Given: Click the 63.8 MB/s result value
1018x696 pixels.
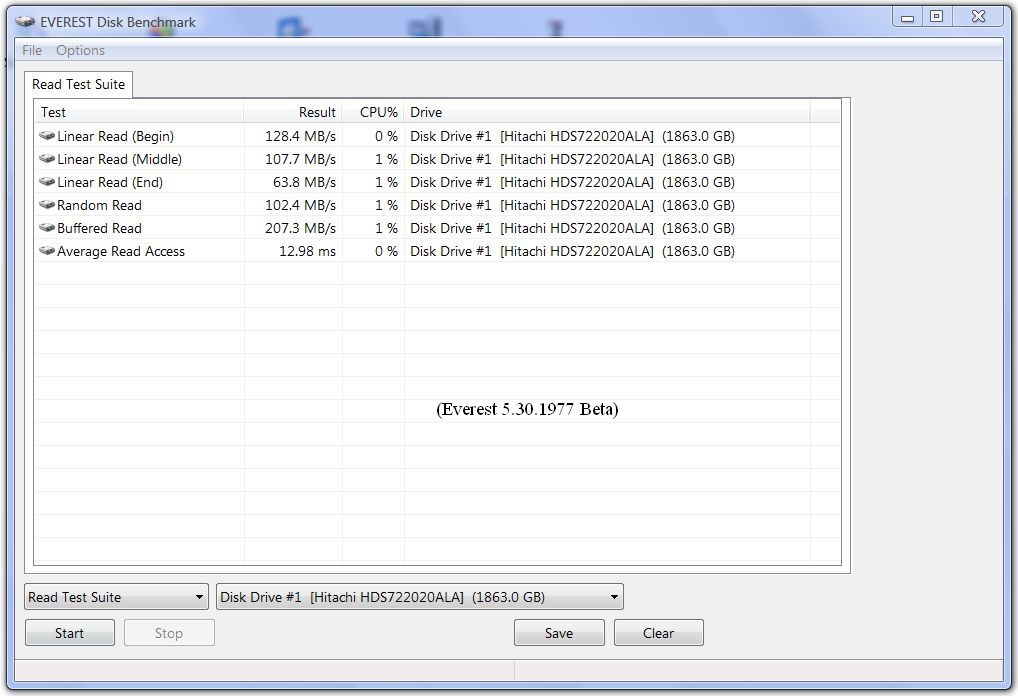Looking at the screenshot, I should pos(304,182).
